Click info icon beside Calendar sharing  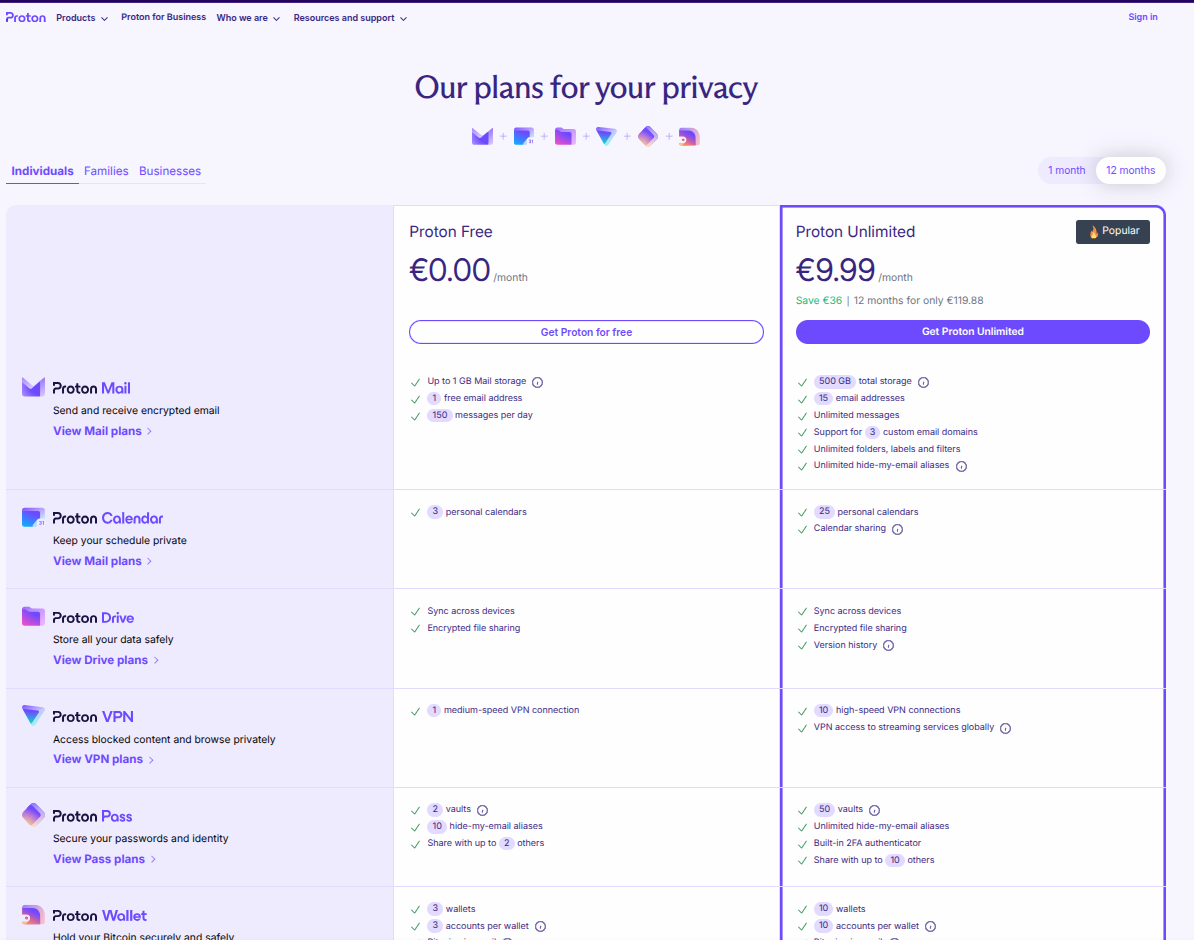pos(897,529)
